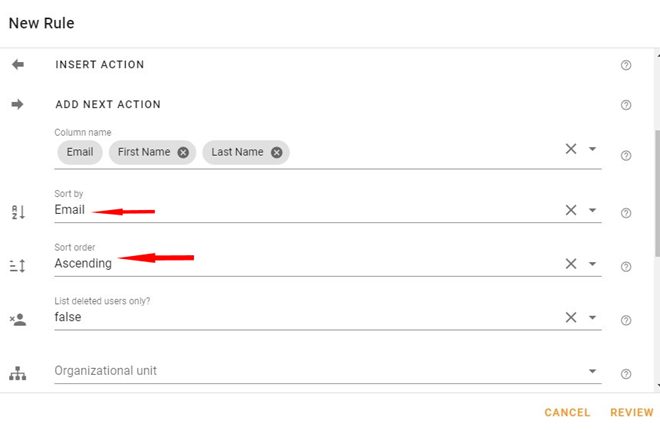660x430 pixels.
Task: Click the Add Next Action right arrow icon
Action: [17, 104]
